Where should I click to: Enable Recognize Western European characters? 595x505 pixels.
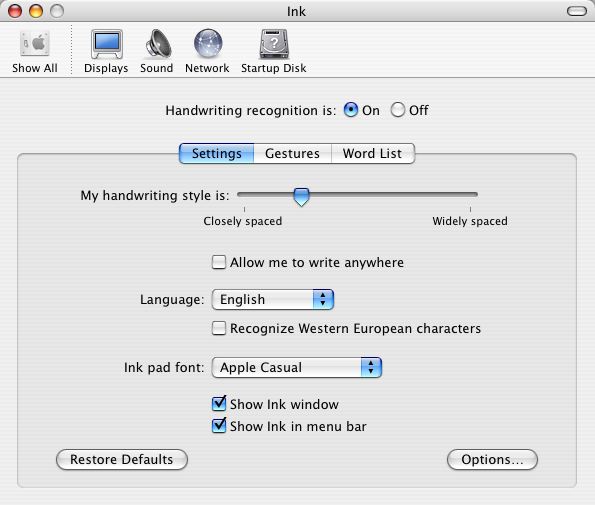[219, 328]
